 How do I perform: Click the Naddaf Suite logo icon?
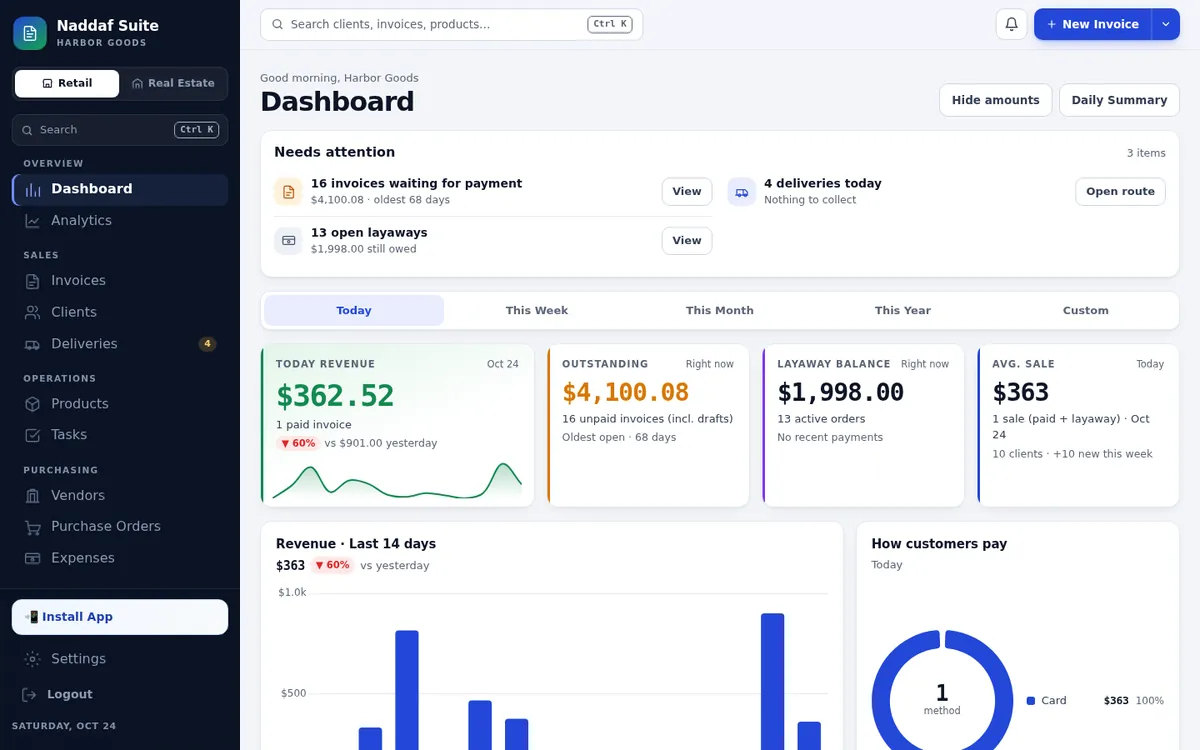tap(30, 33)
